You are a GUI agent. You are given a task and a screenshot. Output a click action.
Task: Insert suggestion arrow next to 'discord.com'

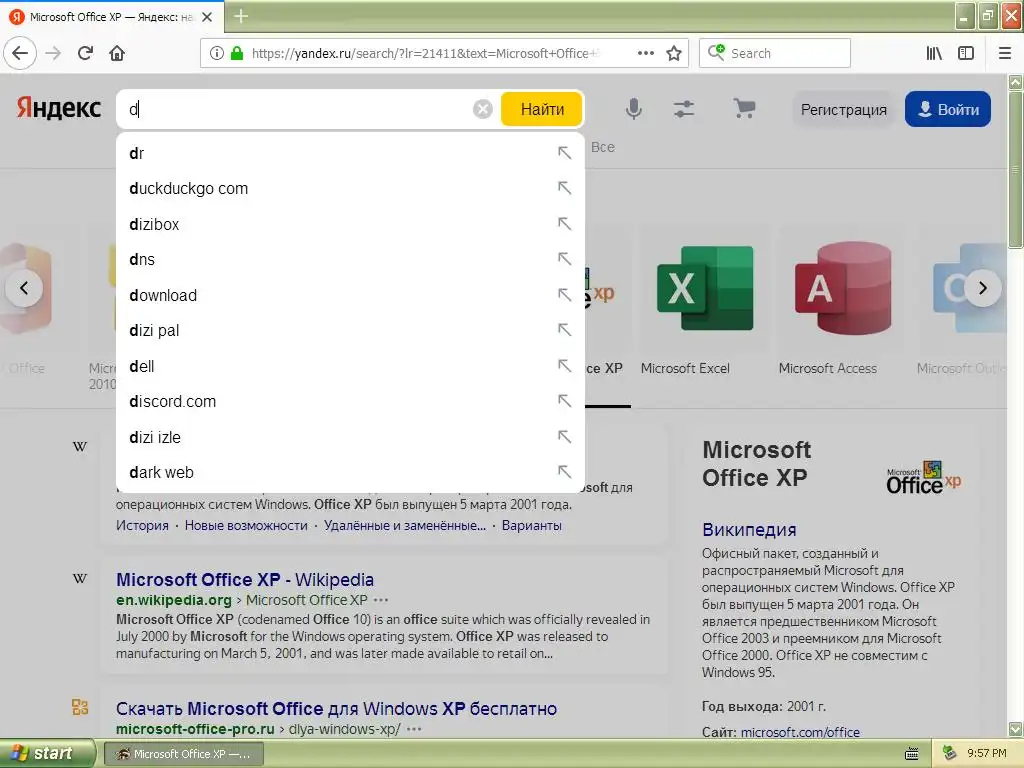(x=564, y=401)
